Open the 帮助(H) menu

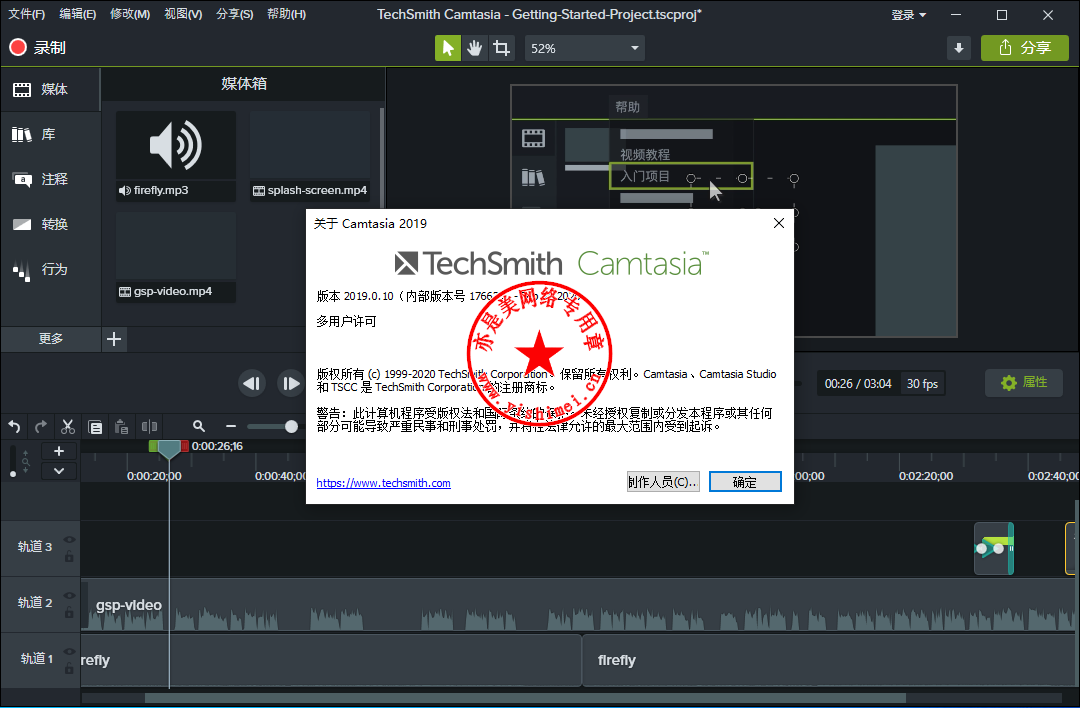286,14
